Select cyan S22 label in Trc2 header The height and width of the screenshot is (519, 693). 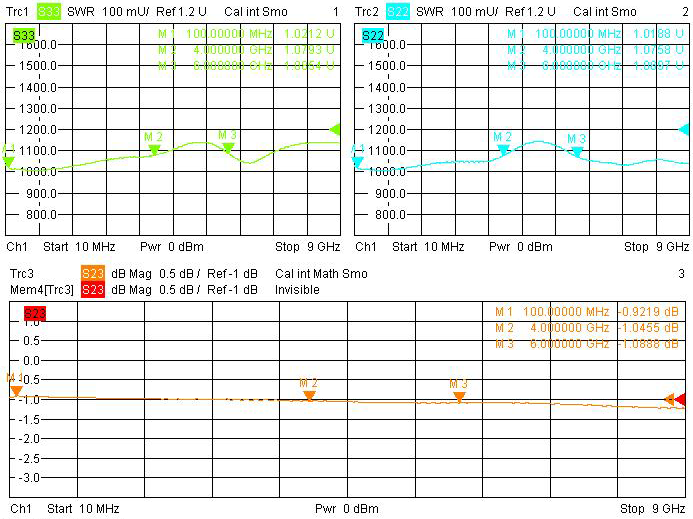pos(398,12)
